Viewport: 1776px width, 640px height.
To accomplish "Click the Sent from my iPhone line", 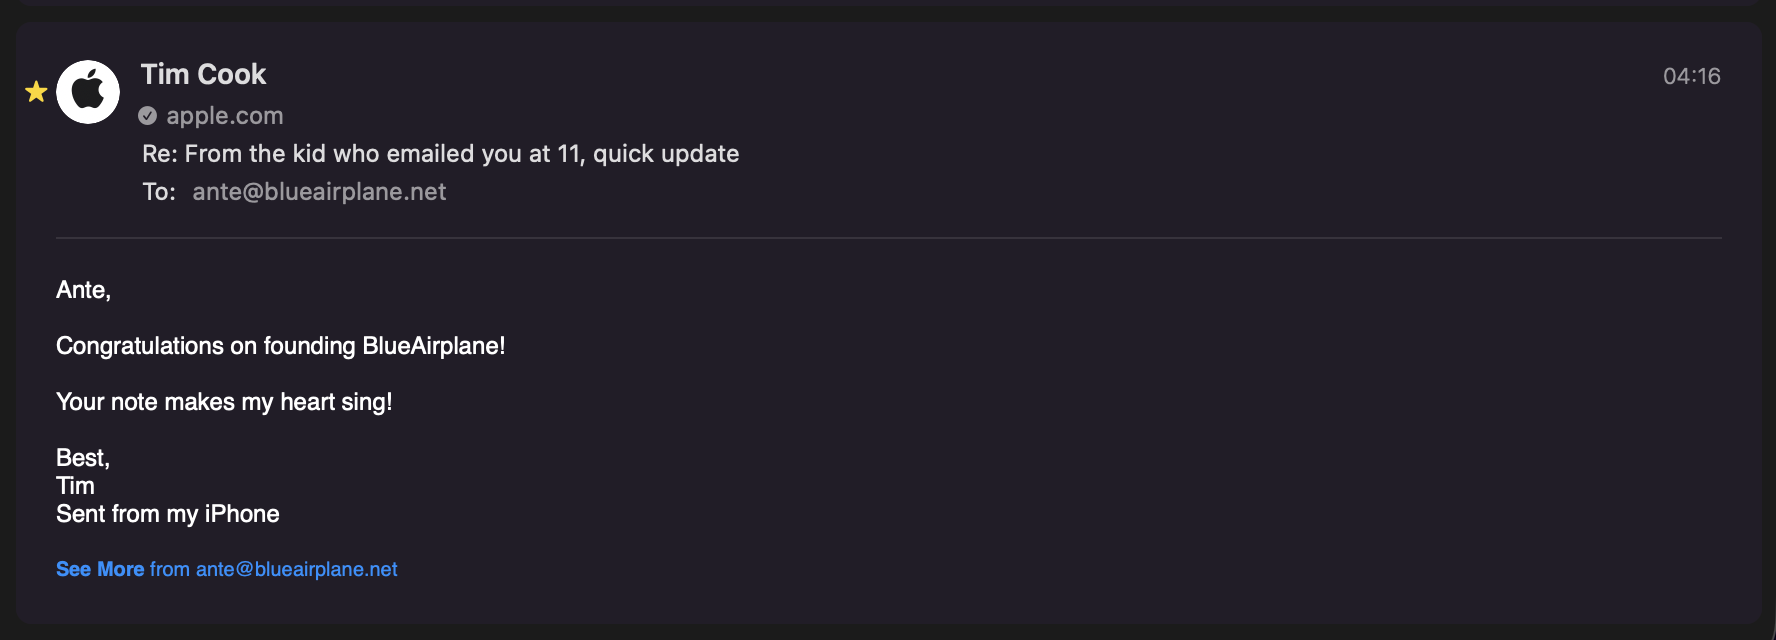I will point(167,514).
